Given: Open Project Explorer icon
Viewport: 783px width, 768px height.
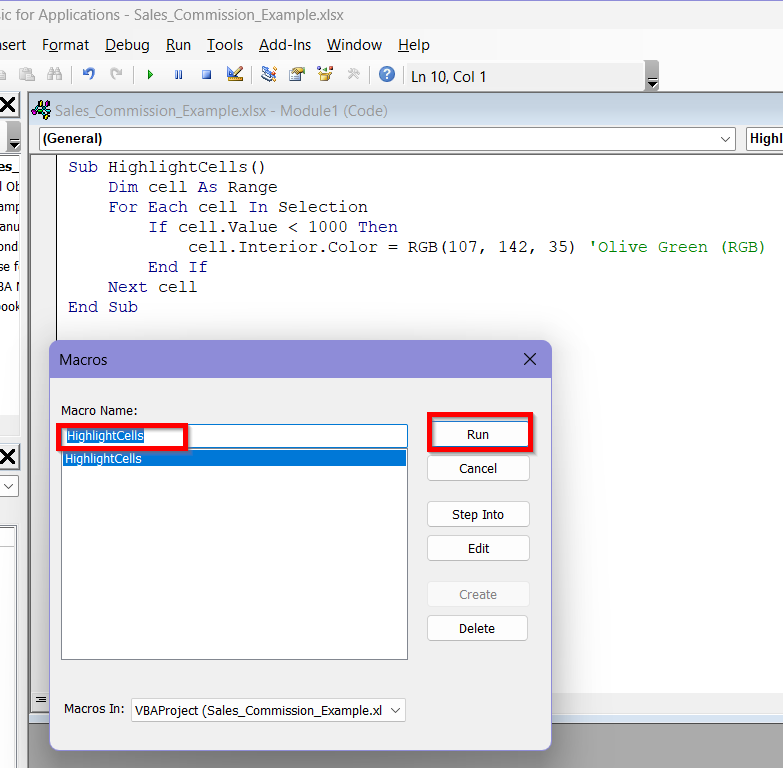Looking at the screenshot, I should 269,74.
